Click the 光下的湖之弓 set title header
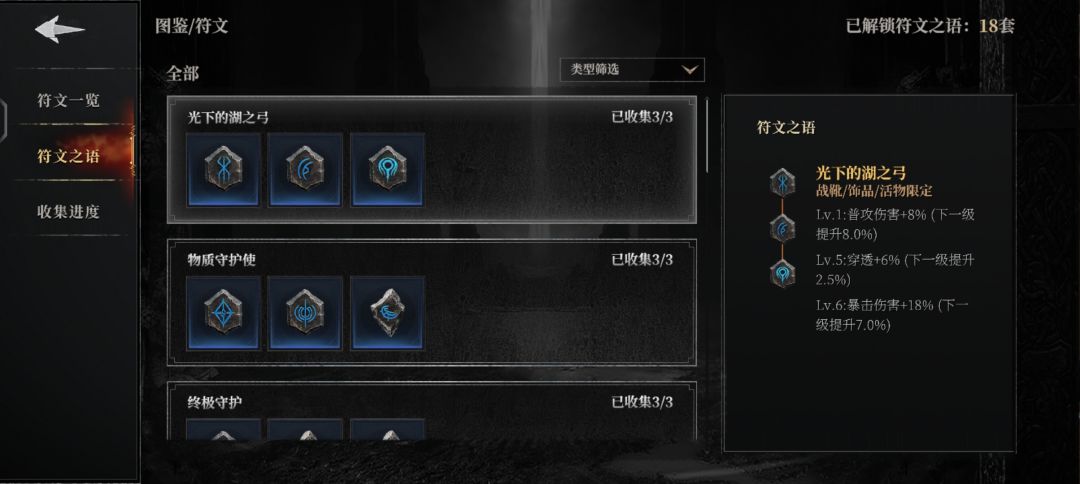 click(229, 117)
